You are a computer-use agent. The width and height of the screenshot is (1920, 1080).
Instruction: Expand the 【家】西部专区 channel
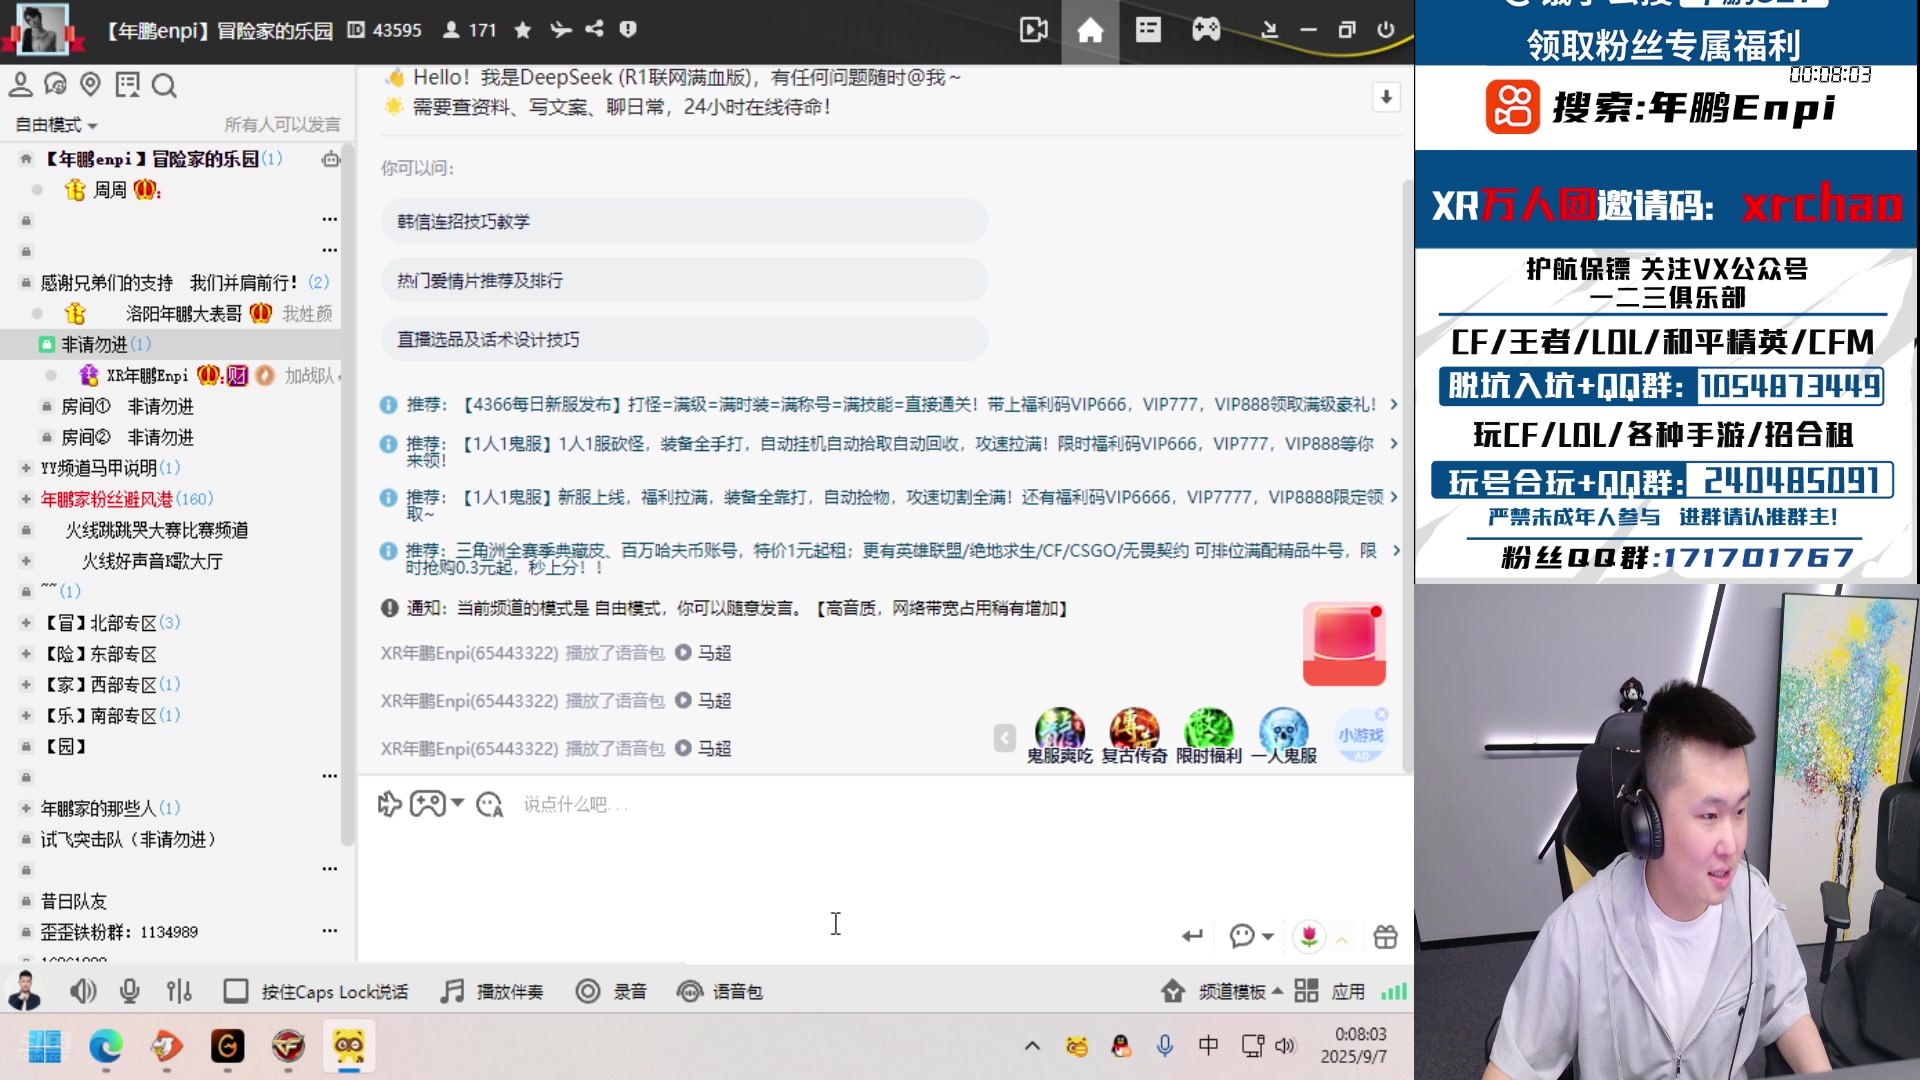click(x=26, y=685)
